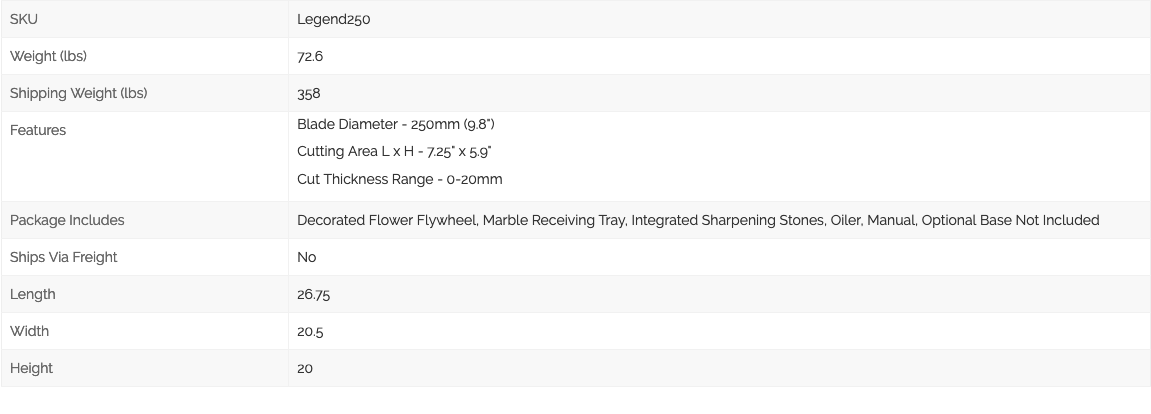The image size is (1151, 414).
Task: Select the Legend250 SKU value
Action: 333,20
